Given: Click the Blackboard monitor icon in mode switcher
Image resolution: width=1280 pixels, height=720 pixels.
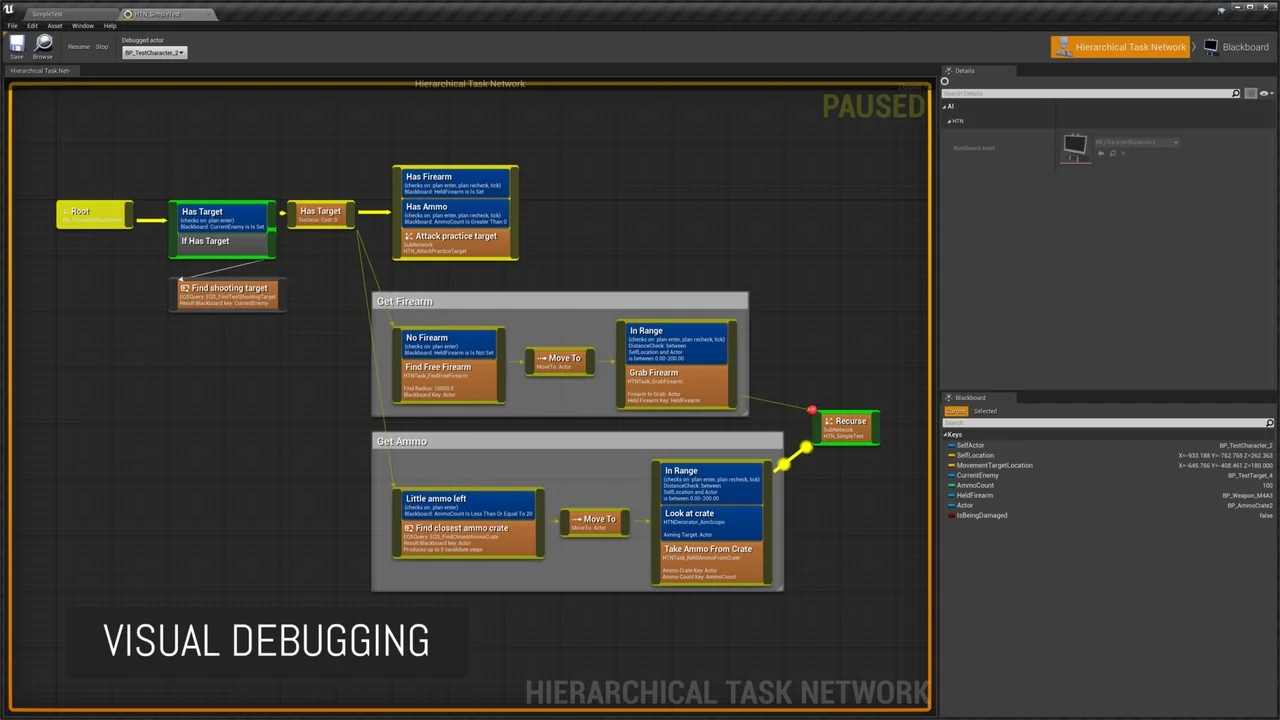Looking at the screenshot, I should (x=1211, y=47).
